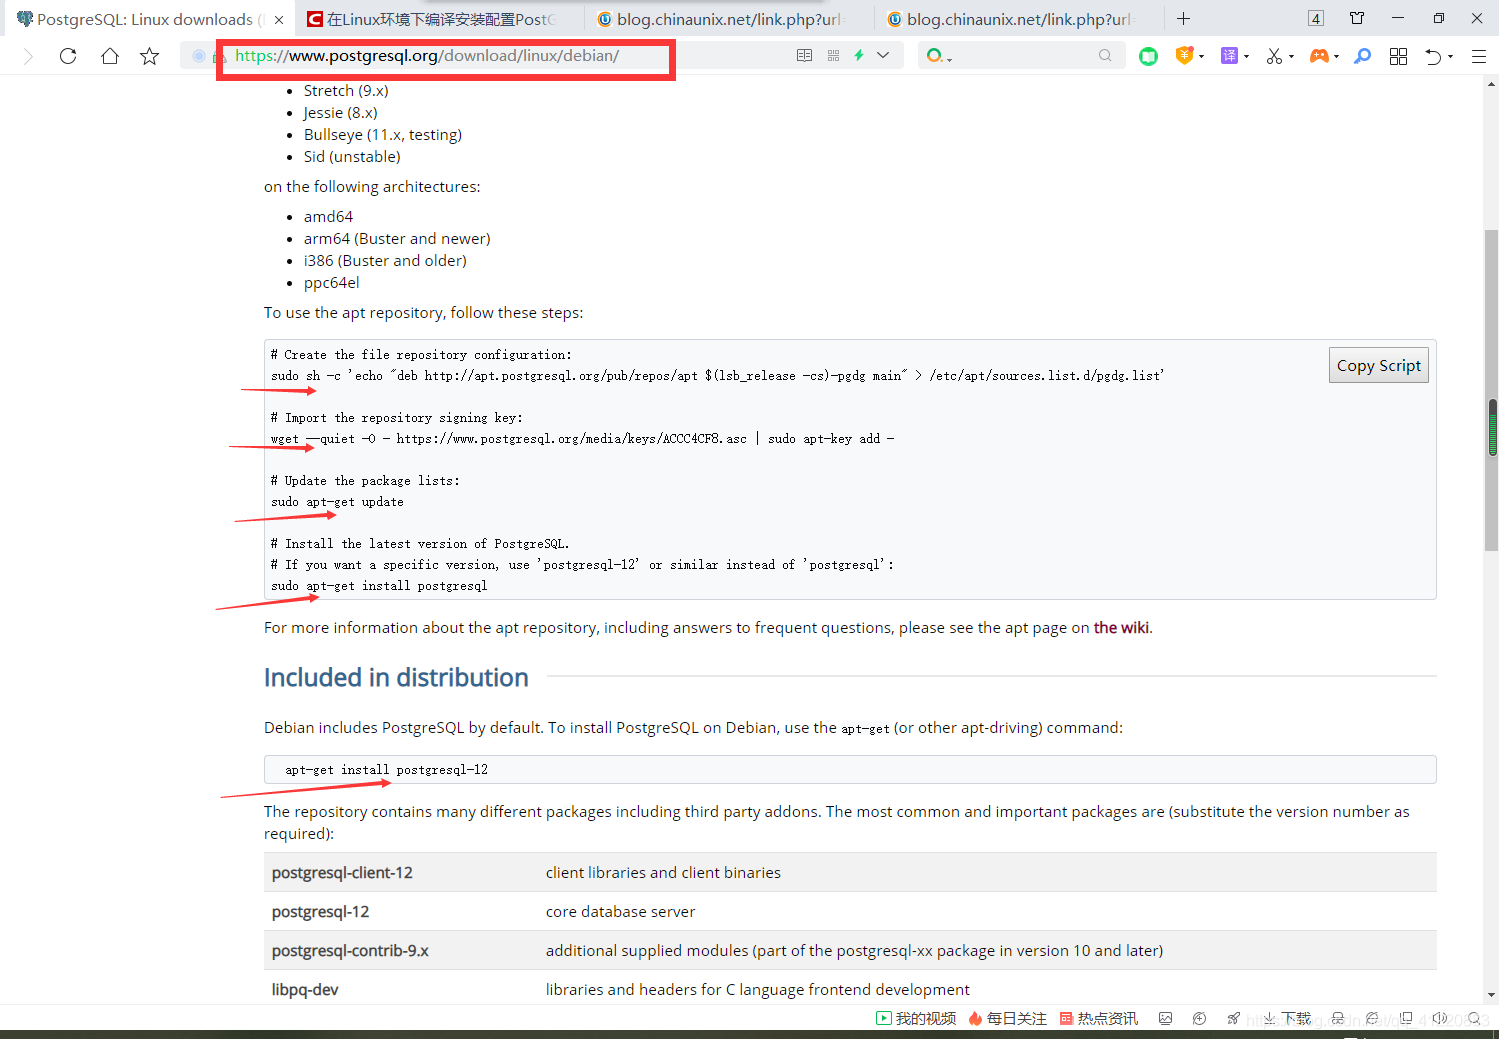The image size is (1499, 1039).
Task: Click the 'apt-get install postgresql-12' code box
Action: 850,770
